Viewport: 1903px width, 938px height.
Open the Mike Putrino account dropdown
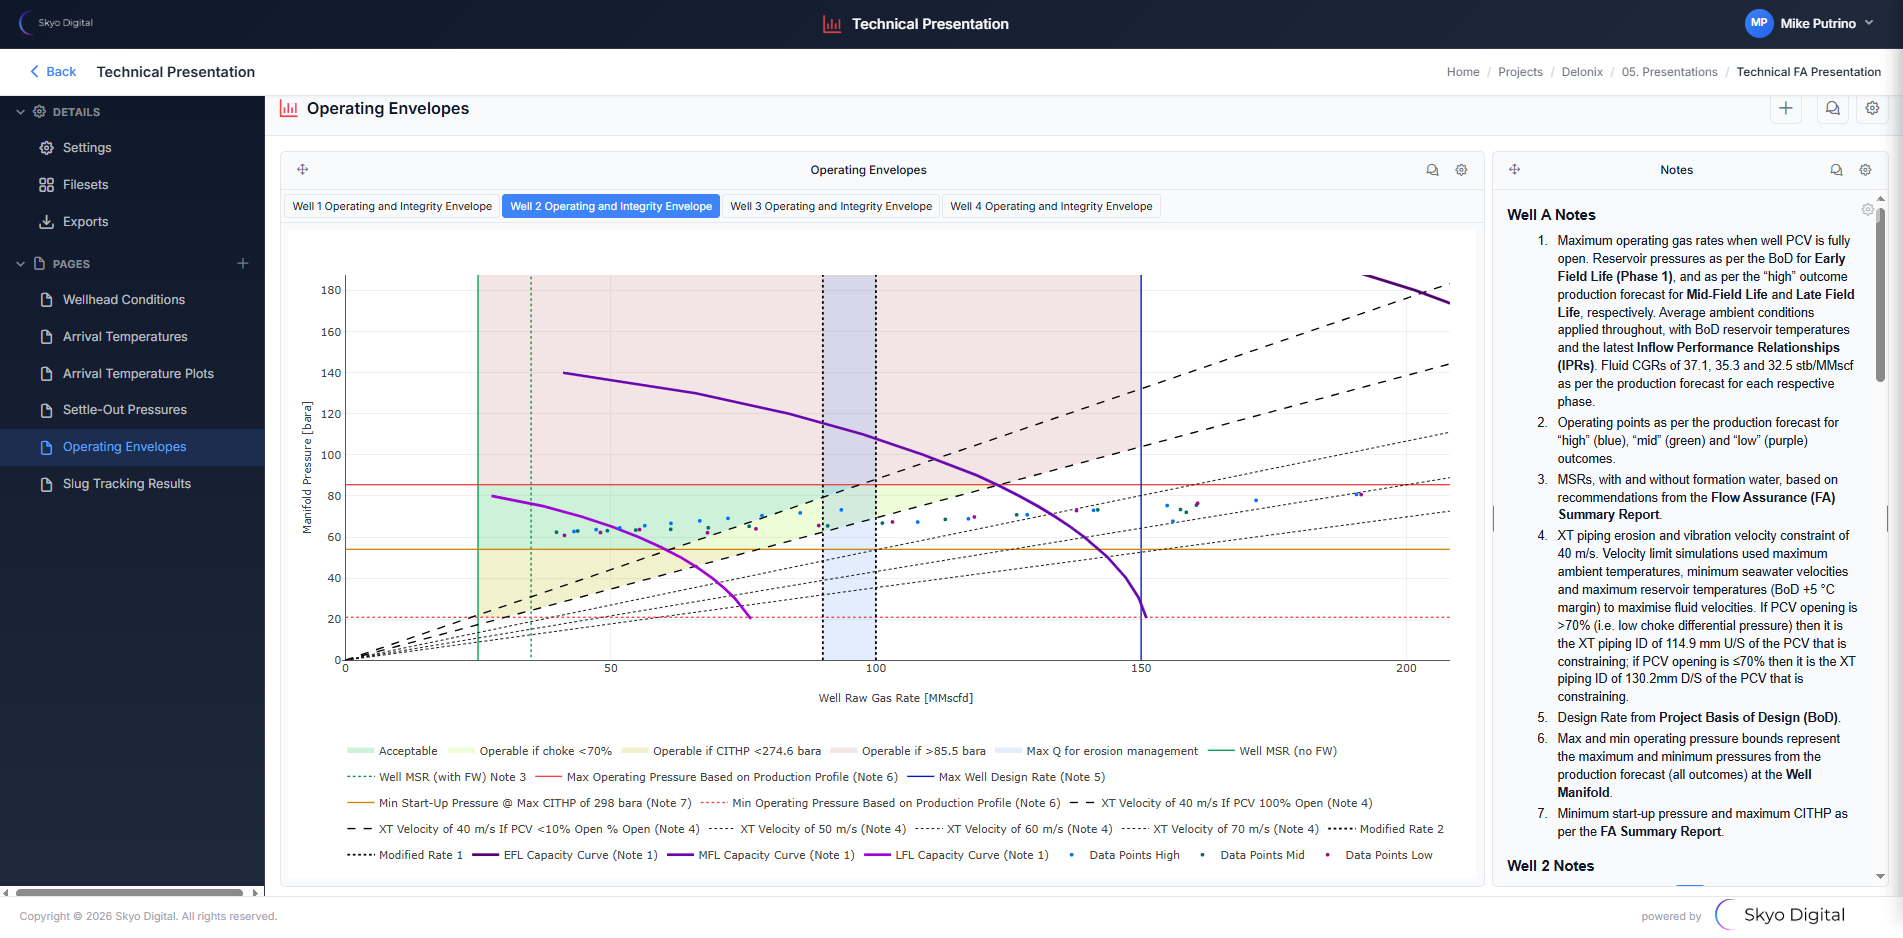coord(1810,23)
